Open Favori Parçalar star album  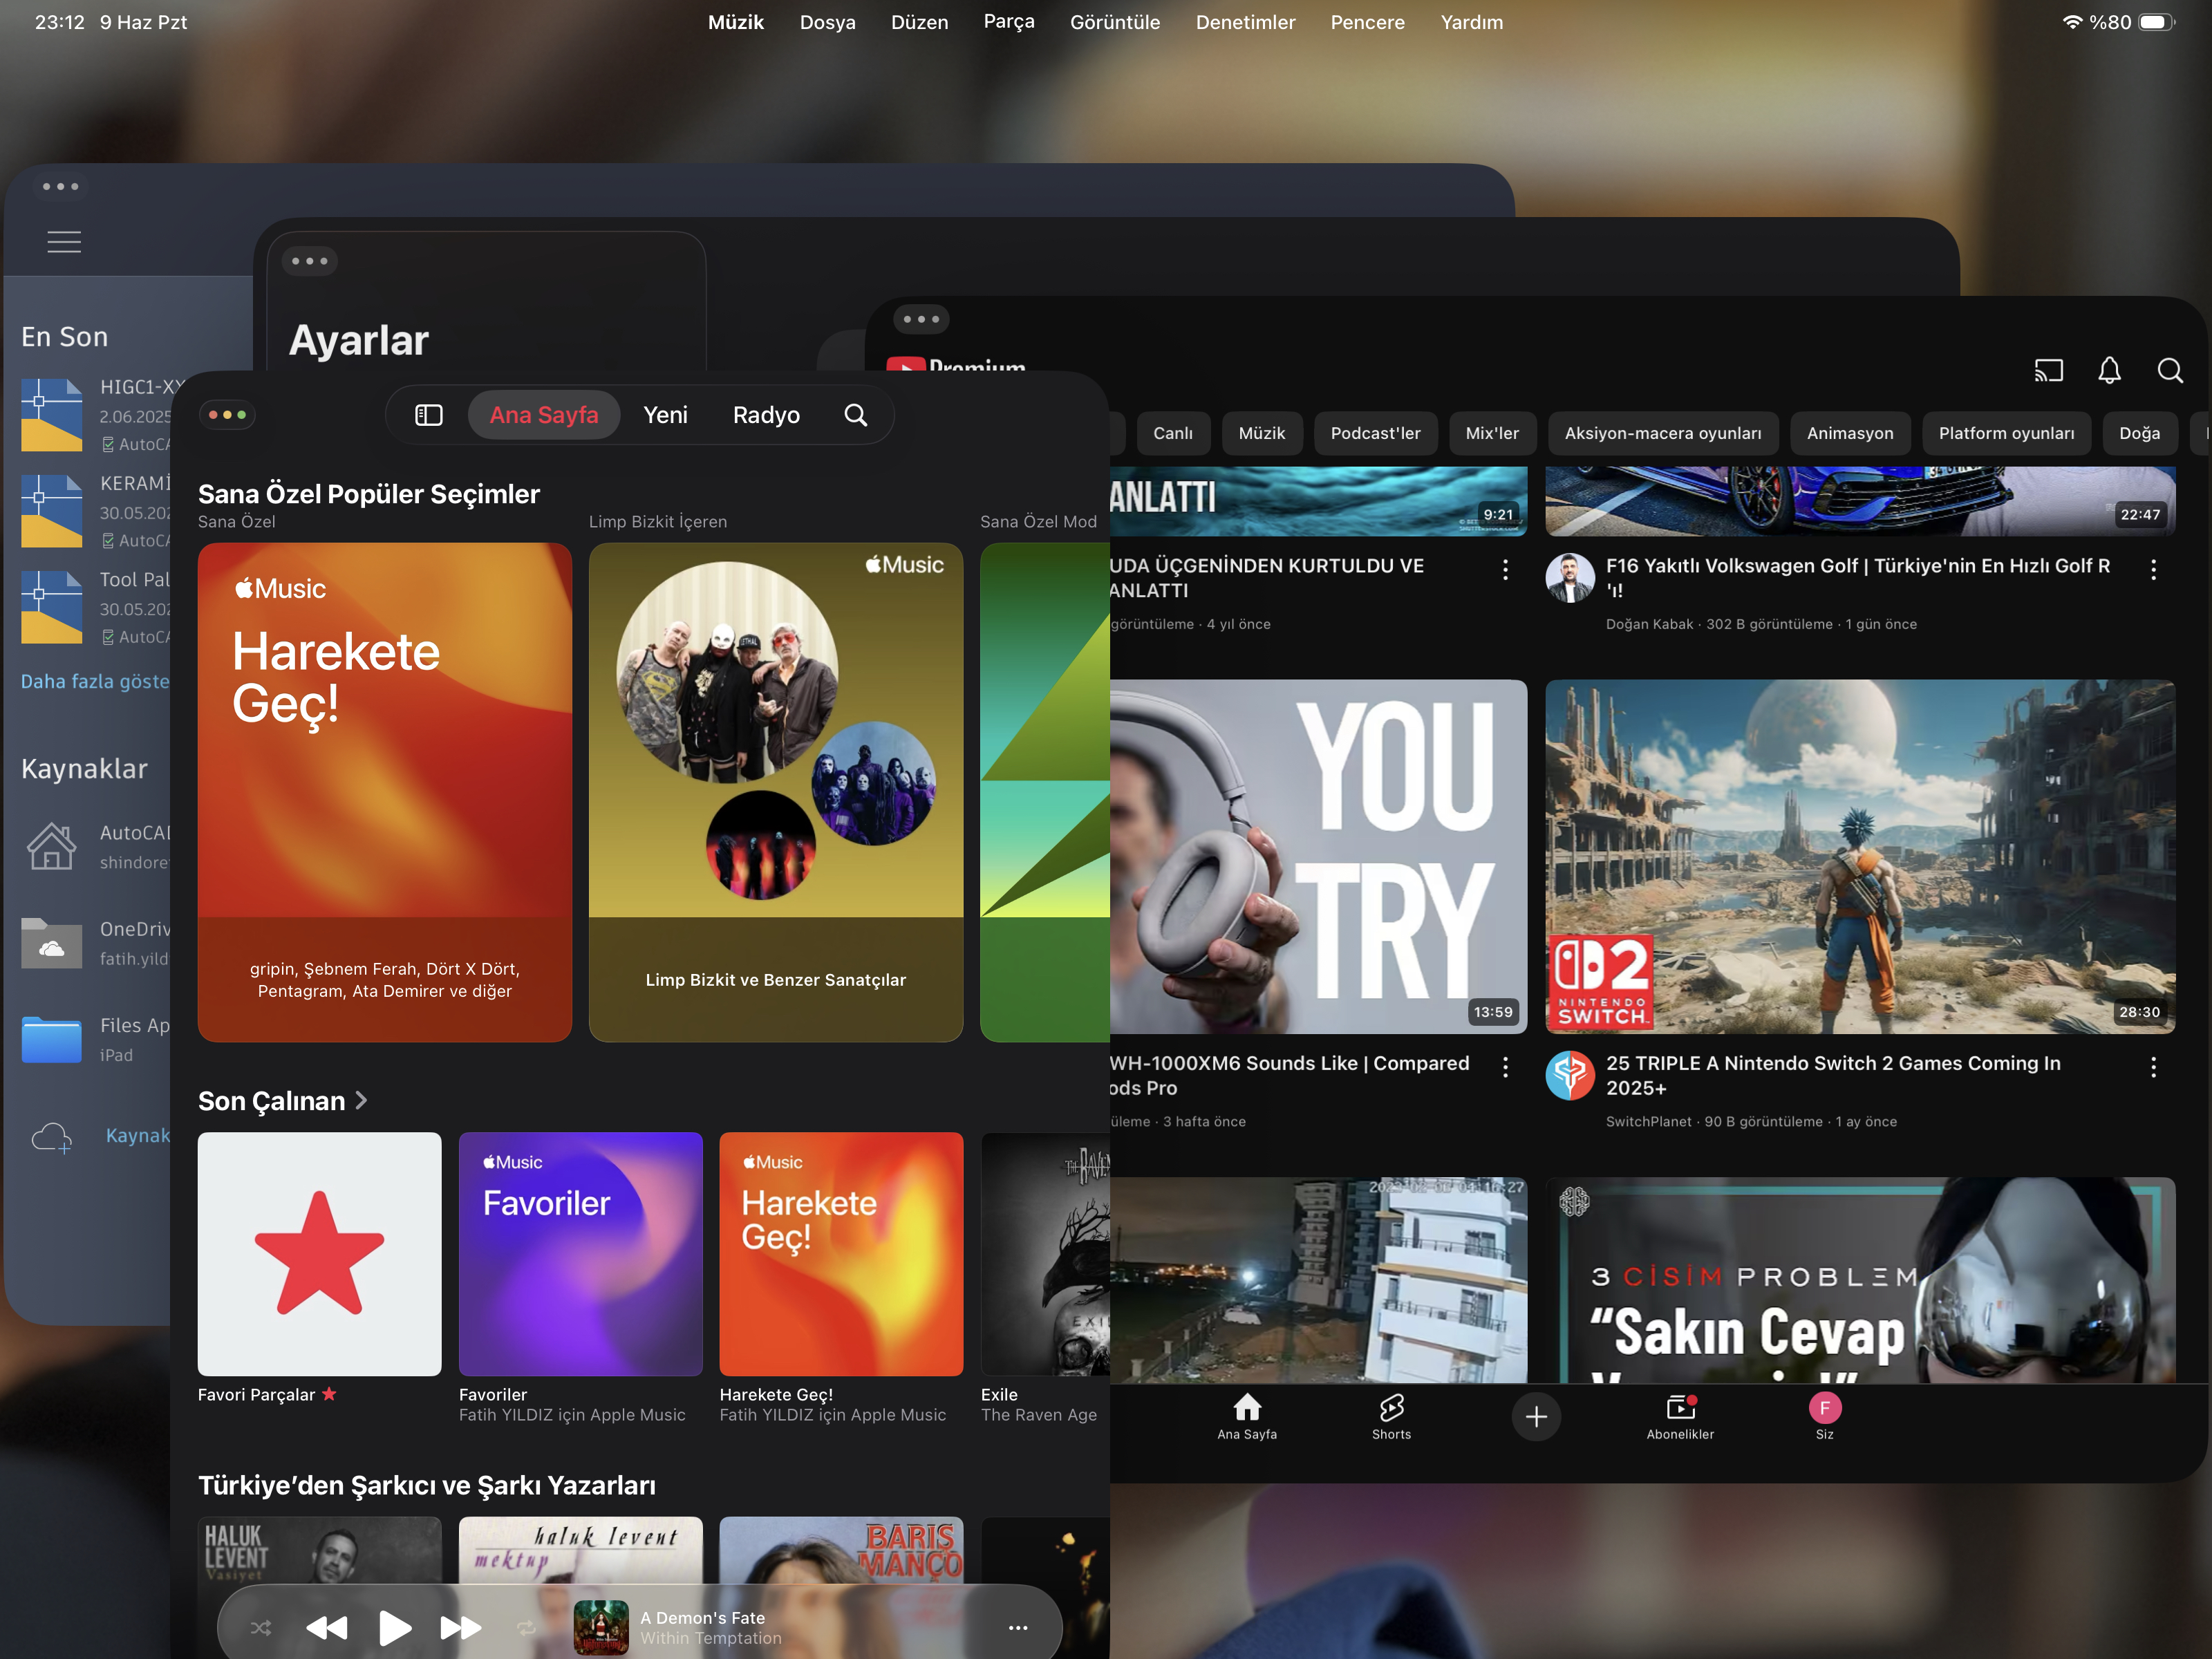[x=319, y=1253]
